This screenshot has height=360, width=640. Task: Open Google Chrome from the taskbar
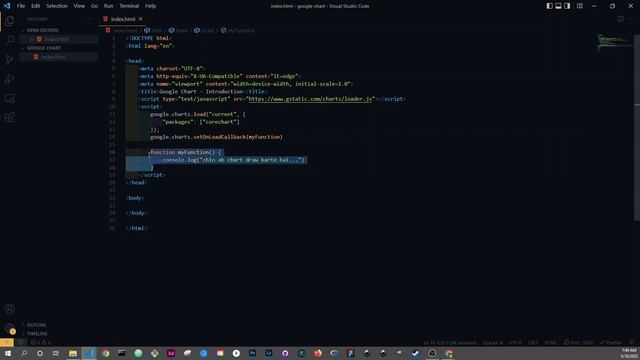[106, 353]
